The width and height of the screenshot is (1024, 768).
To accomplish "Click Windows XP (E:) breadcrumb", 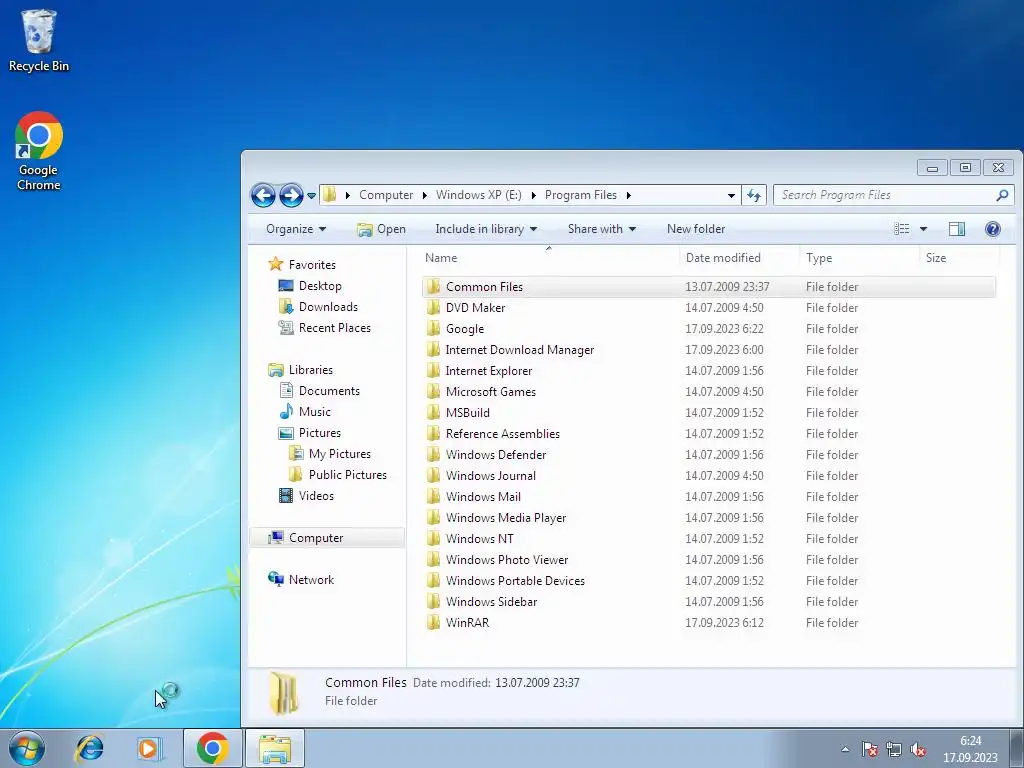I will (x=479, y=195).
